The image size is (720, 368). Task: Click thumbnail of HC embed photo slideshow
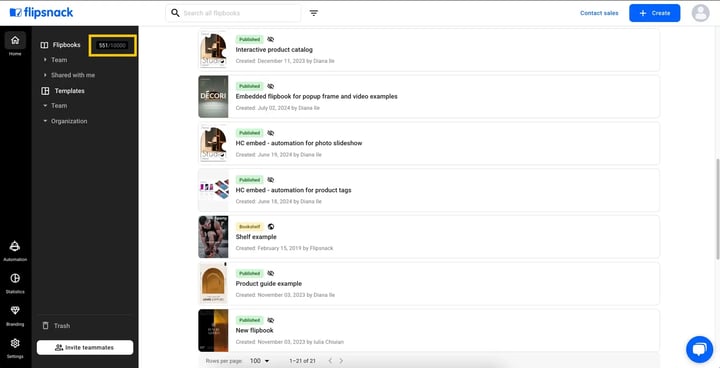pyautogui.click(x=214, y=143)
